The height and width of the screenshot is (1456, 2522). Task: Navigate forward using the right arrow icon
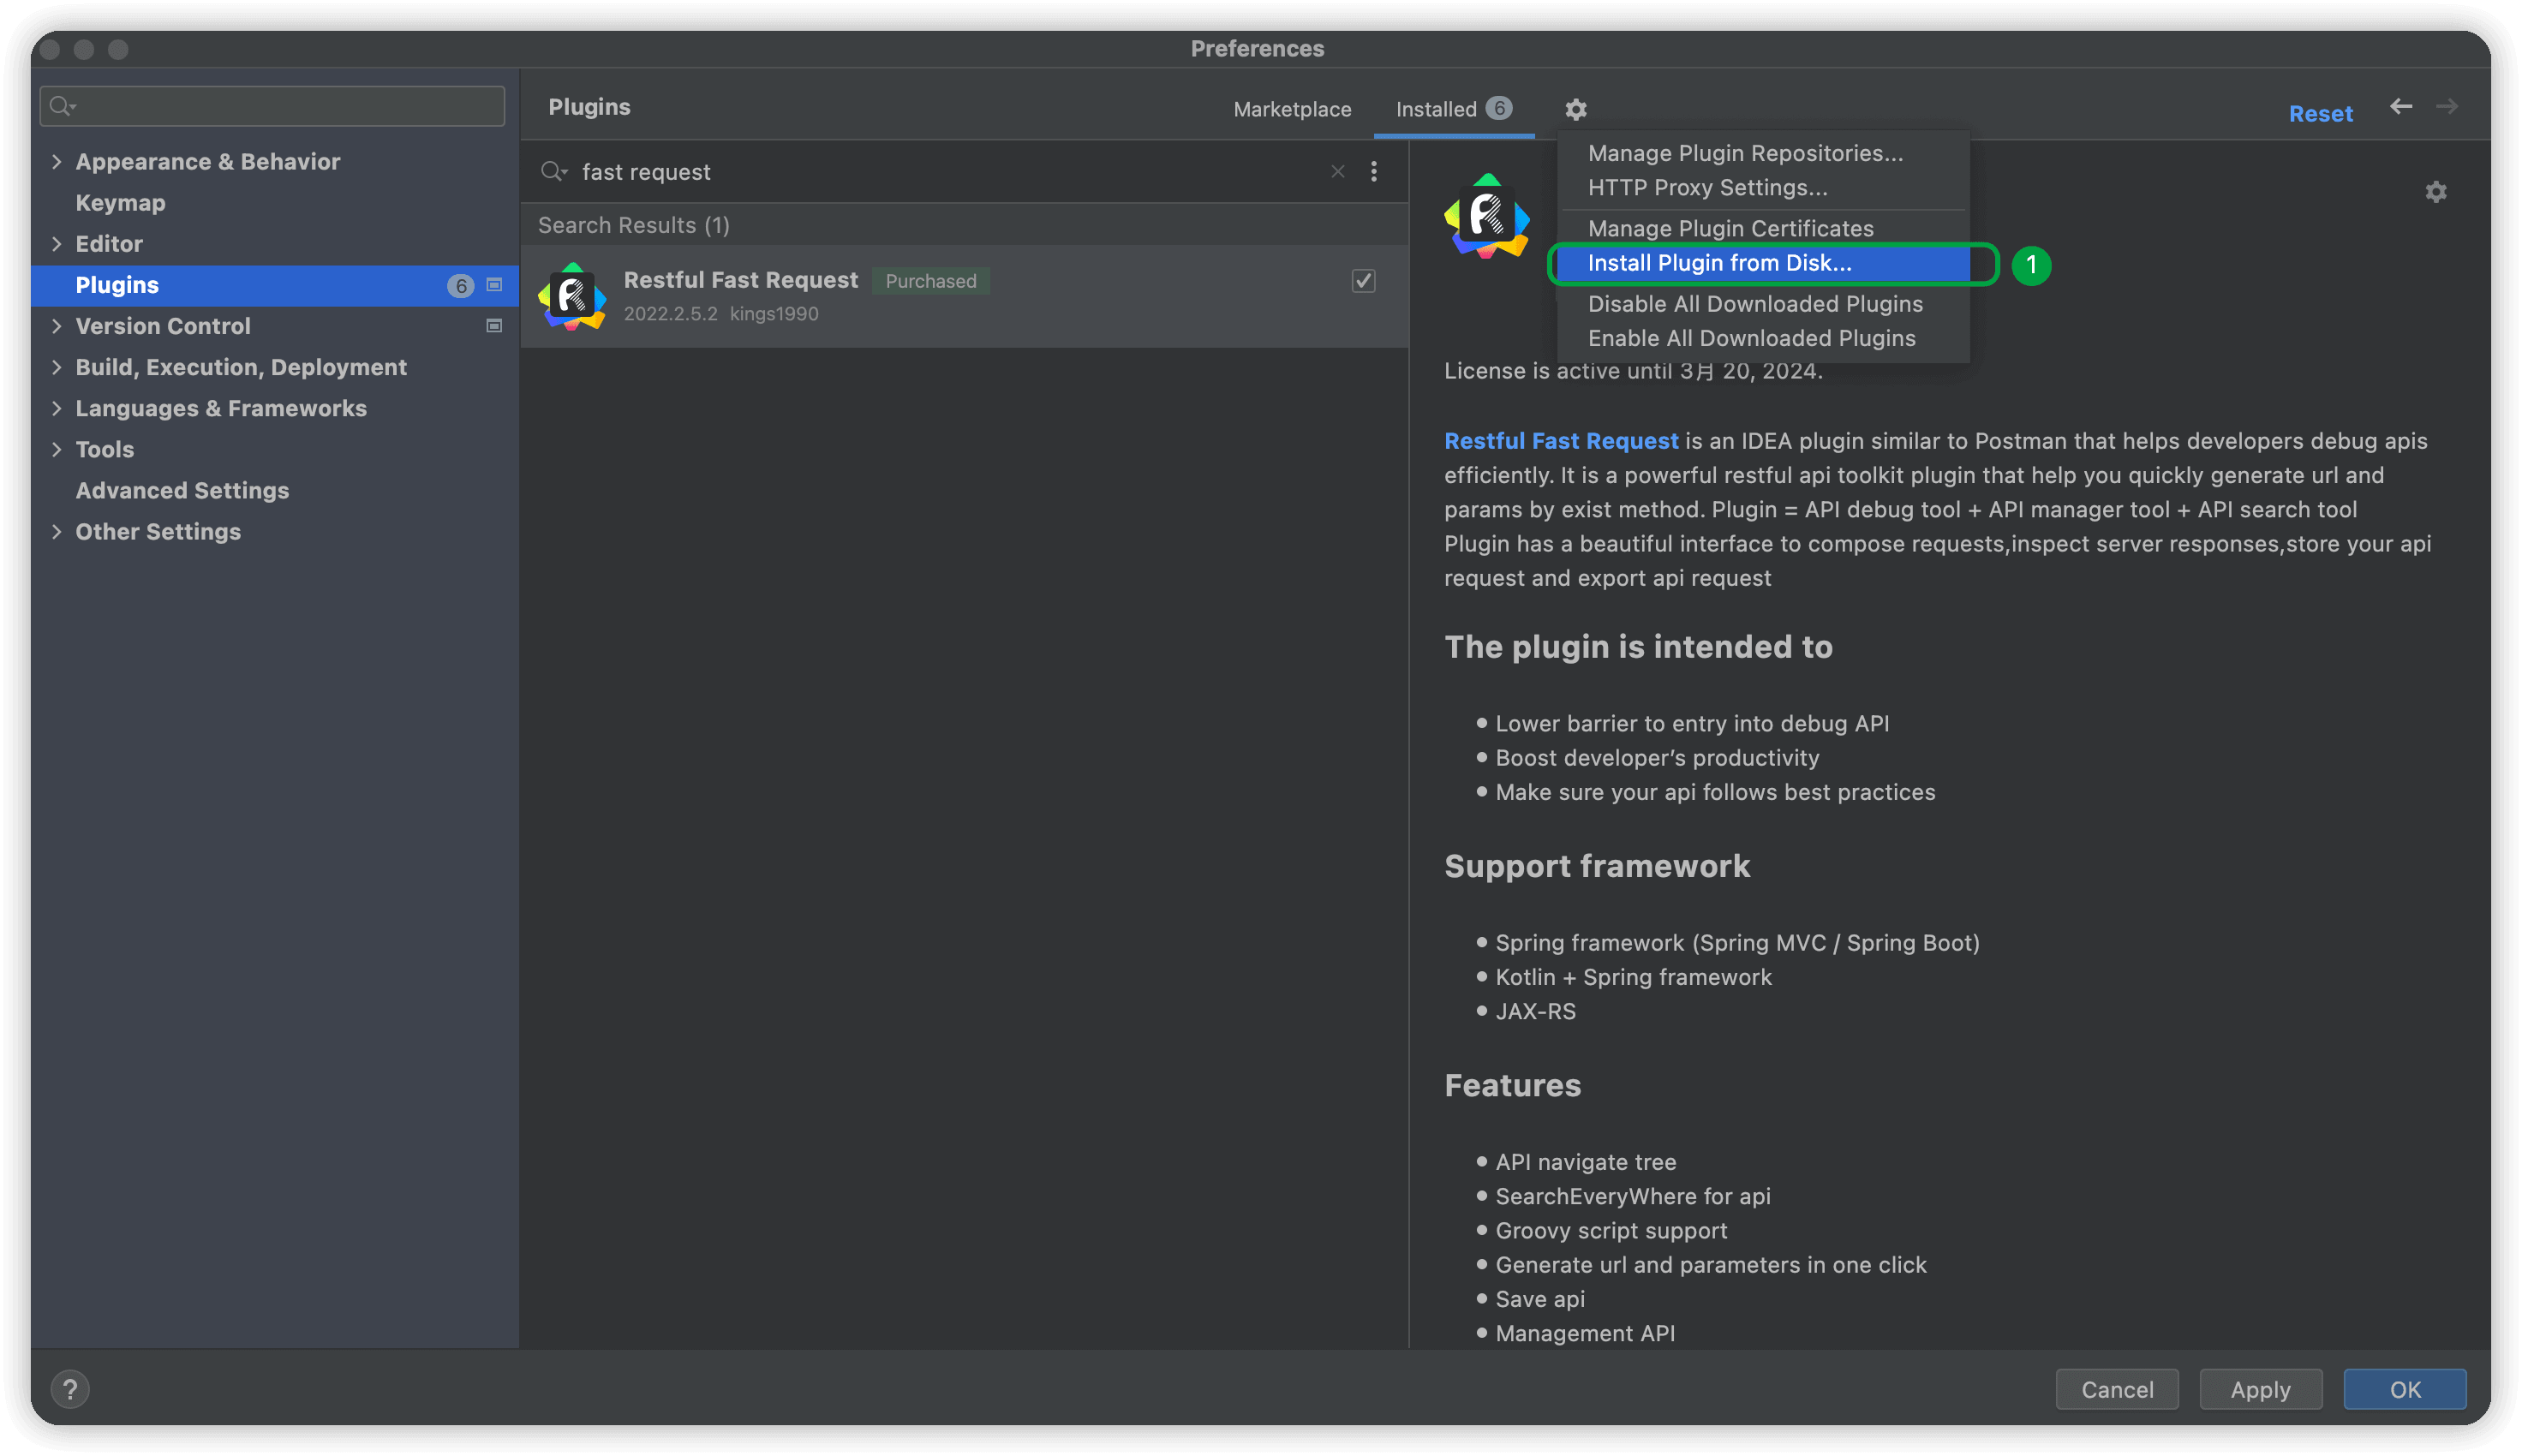[x=2448, y=106]
